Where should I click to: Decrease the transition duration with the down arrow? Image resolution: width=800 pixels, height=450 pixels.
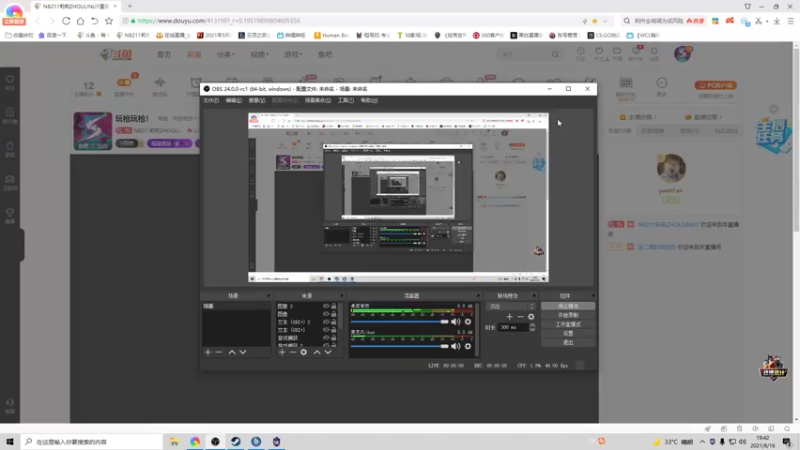pos(532,330)
